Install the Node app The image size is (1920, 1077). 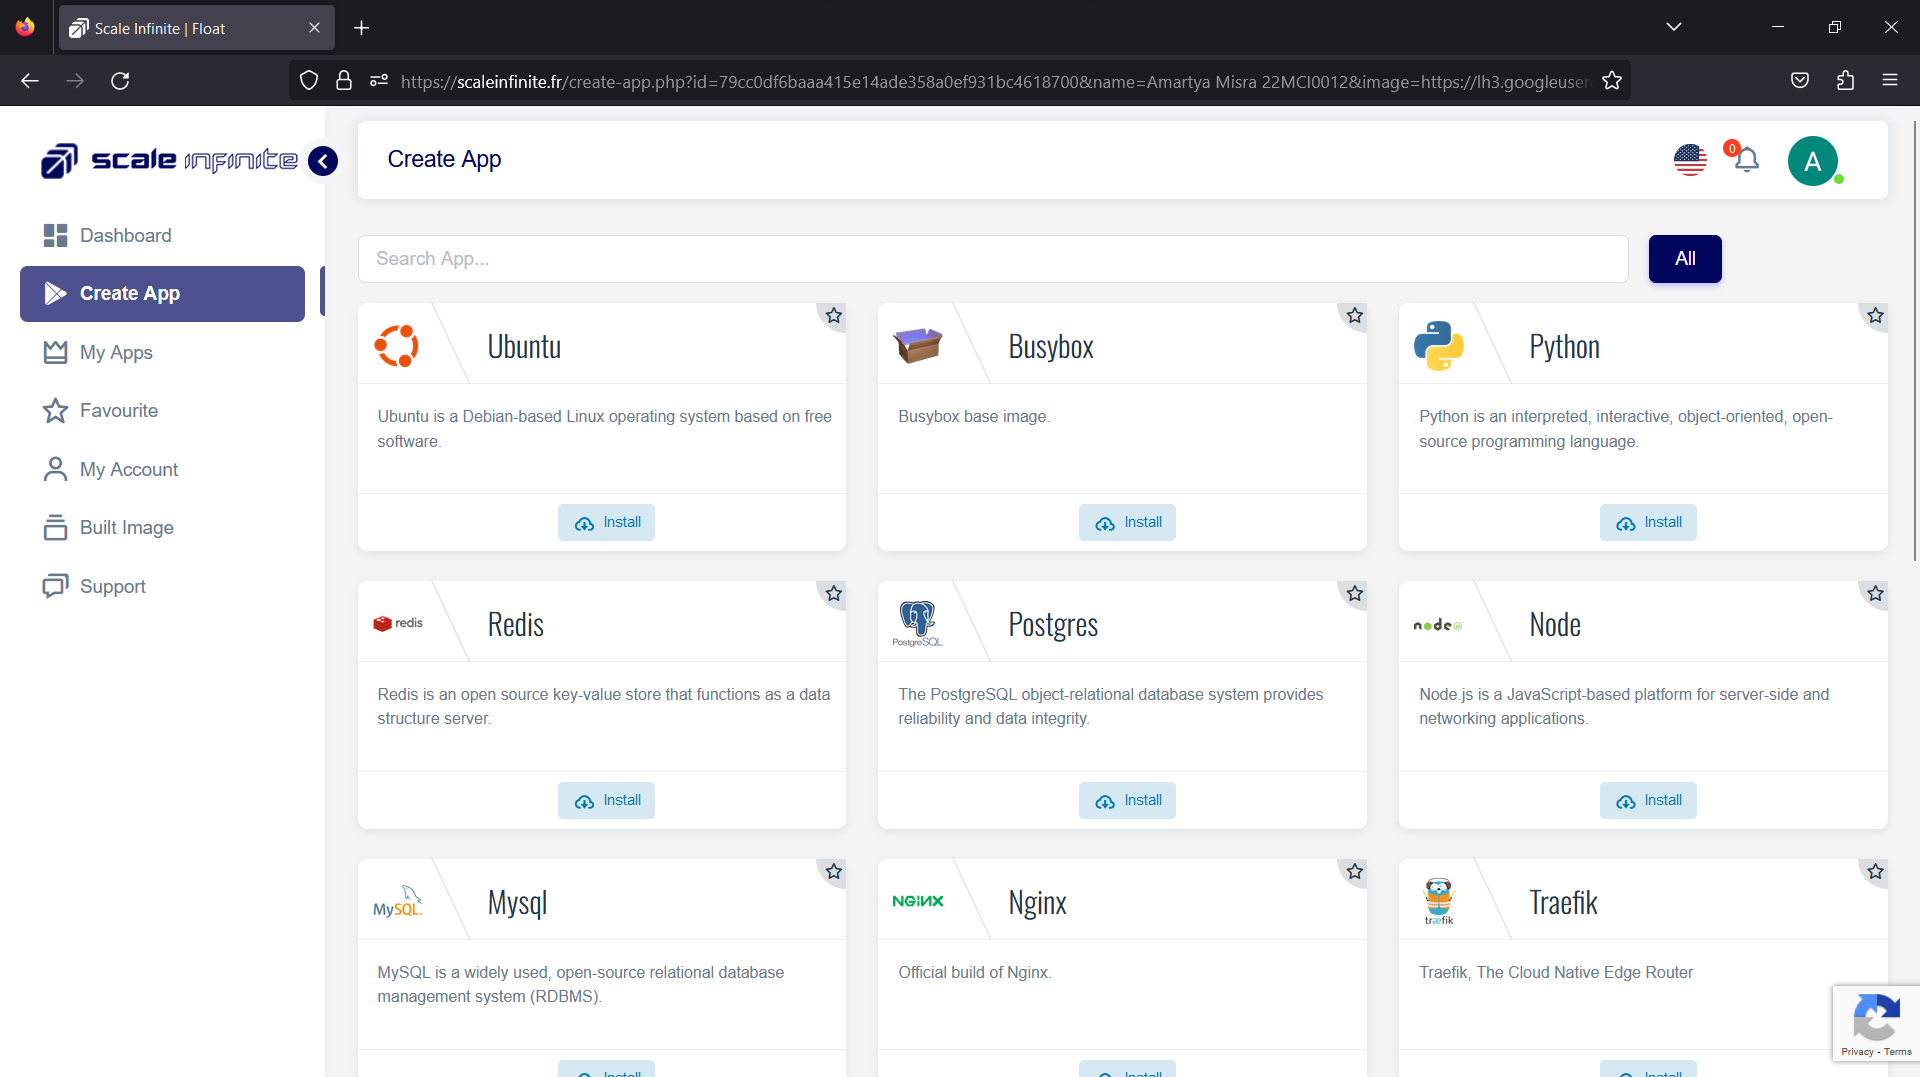click(1648, 800)
